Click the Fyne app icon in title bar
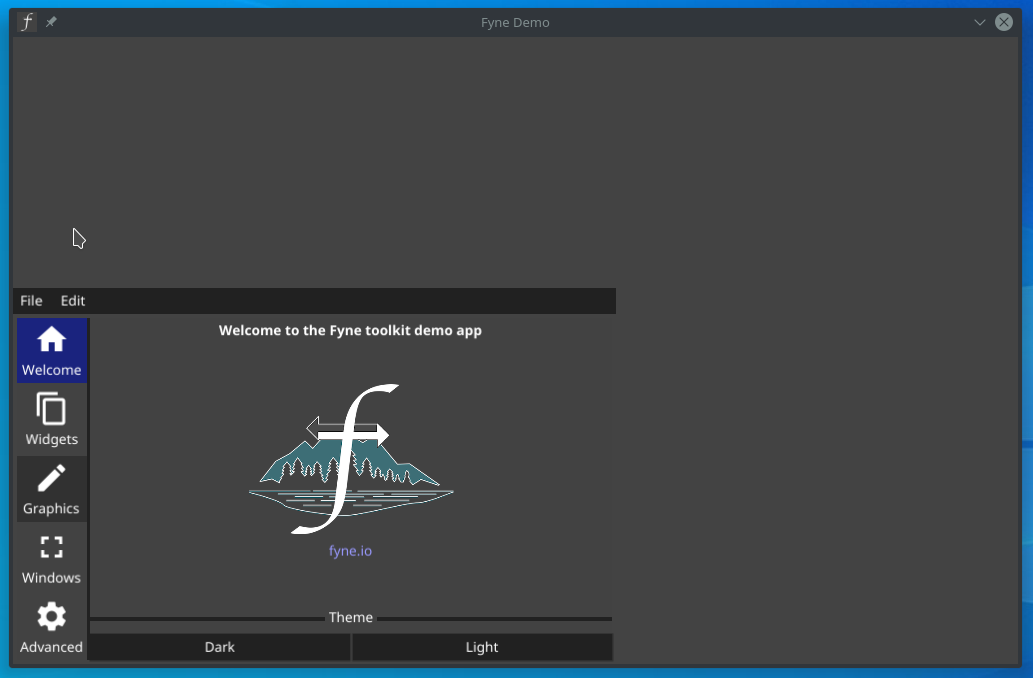 tap(26, 22)
